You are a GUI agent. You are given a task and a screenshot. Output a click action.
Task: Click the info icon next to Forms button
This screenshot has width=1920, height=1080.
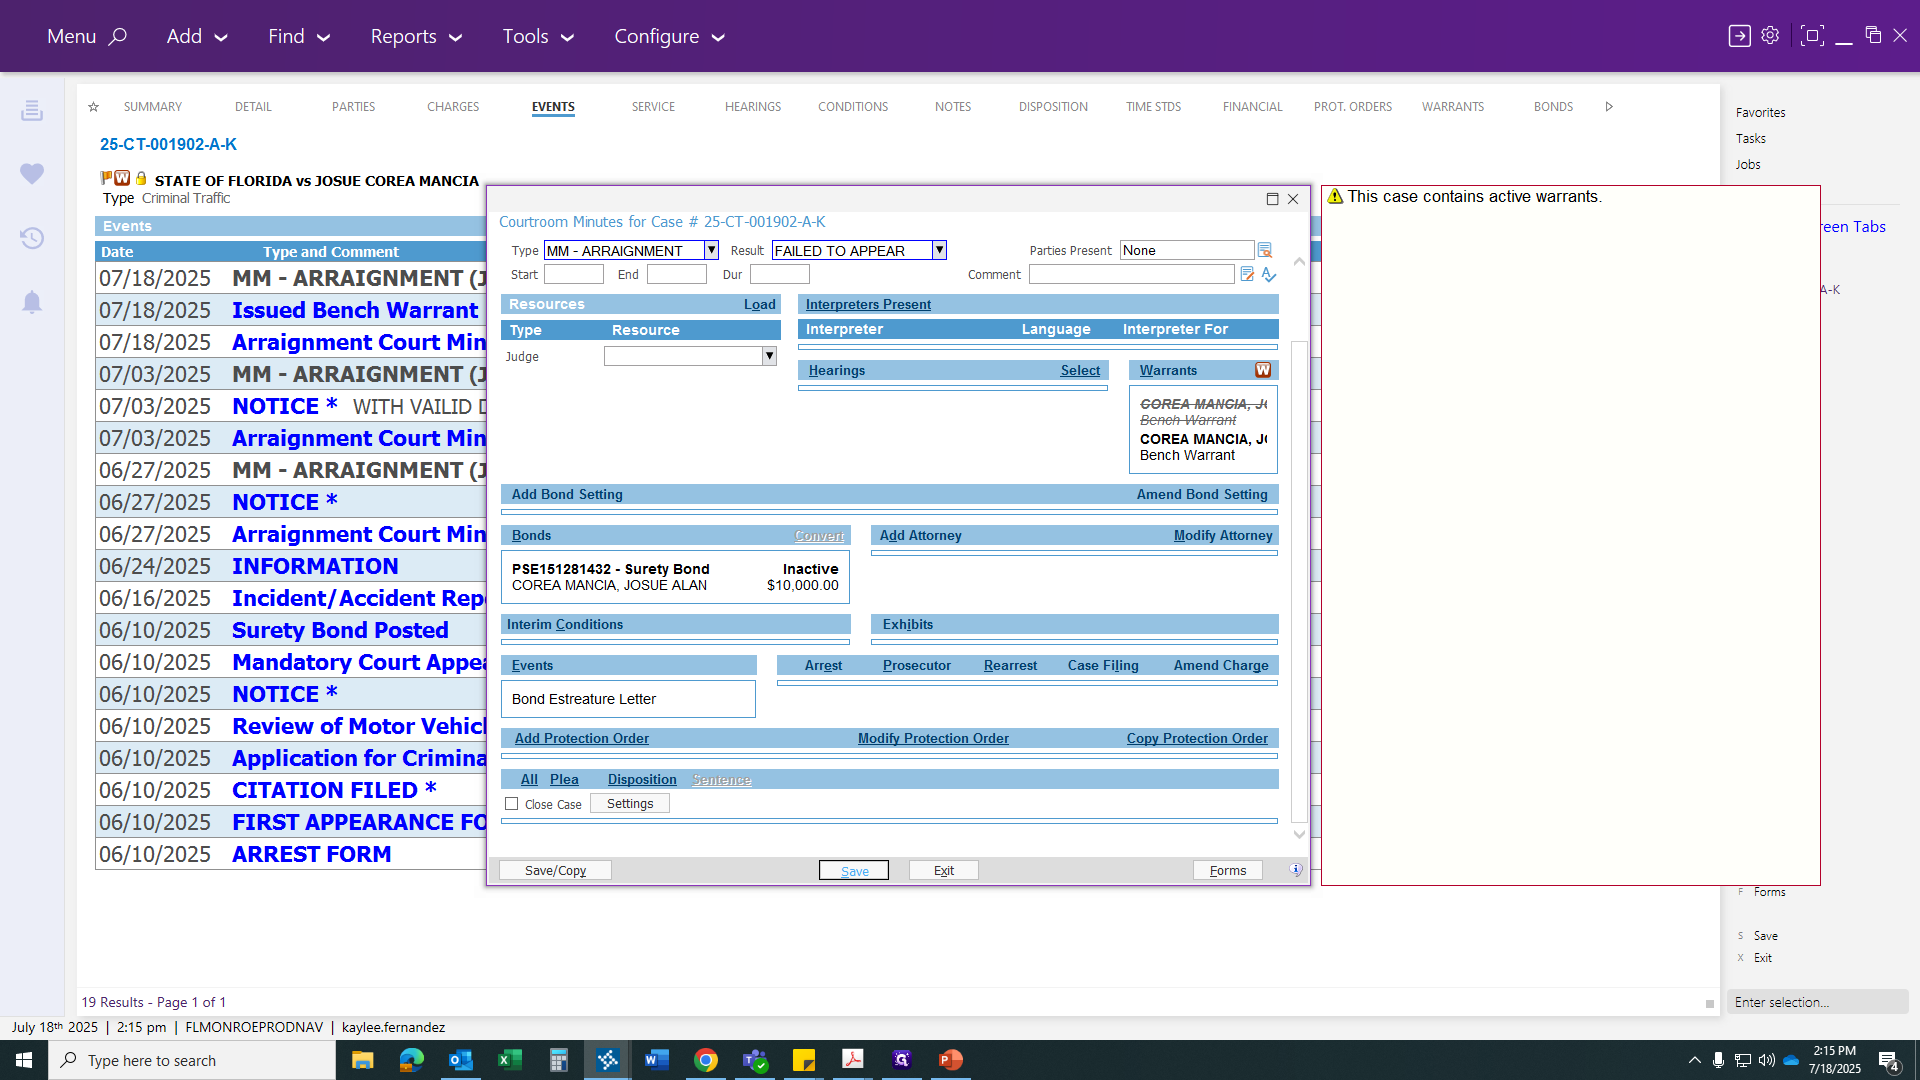1296,870
